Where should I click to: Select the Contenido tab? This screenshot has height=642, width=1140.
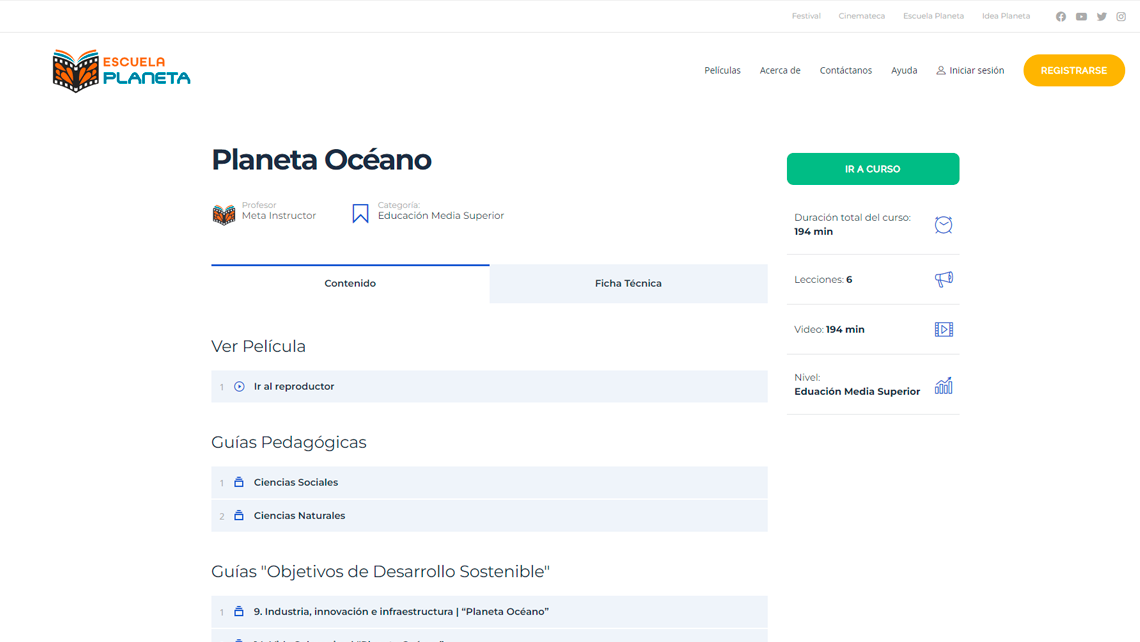click(350, 284)
